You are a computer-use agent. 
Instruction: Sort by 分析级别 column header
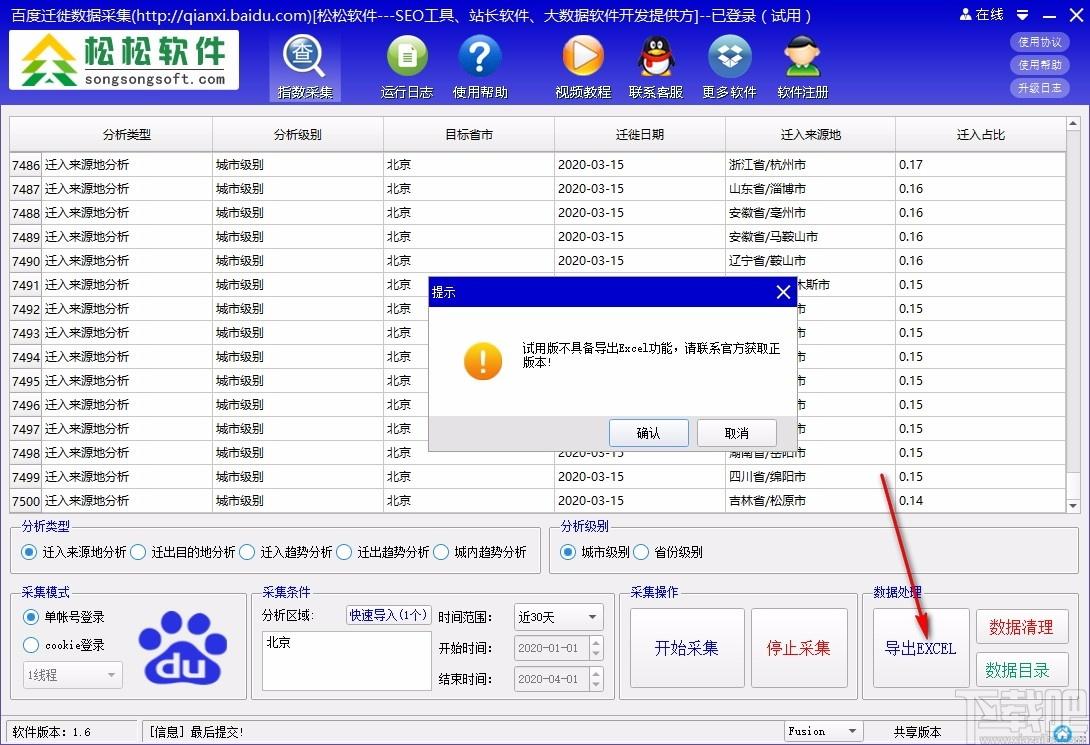click(298, 134)
